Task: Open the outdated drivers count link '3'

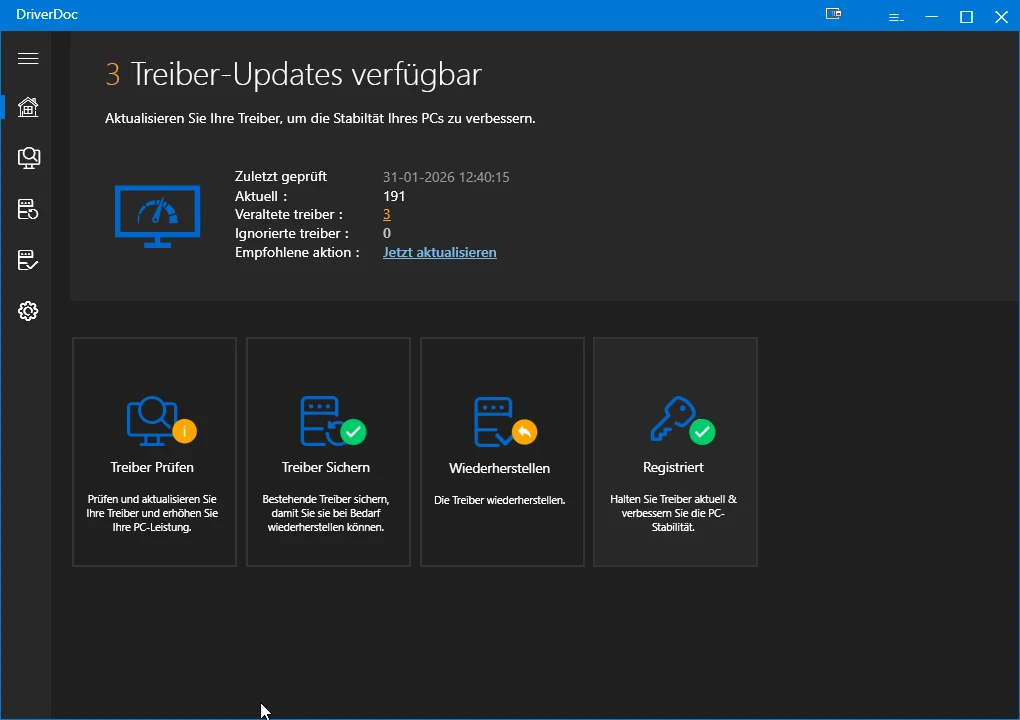Action: click(x=387, y=215)
